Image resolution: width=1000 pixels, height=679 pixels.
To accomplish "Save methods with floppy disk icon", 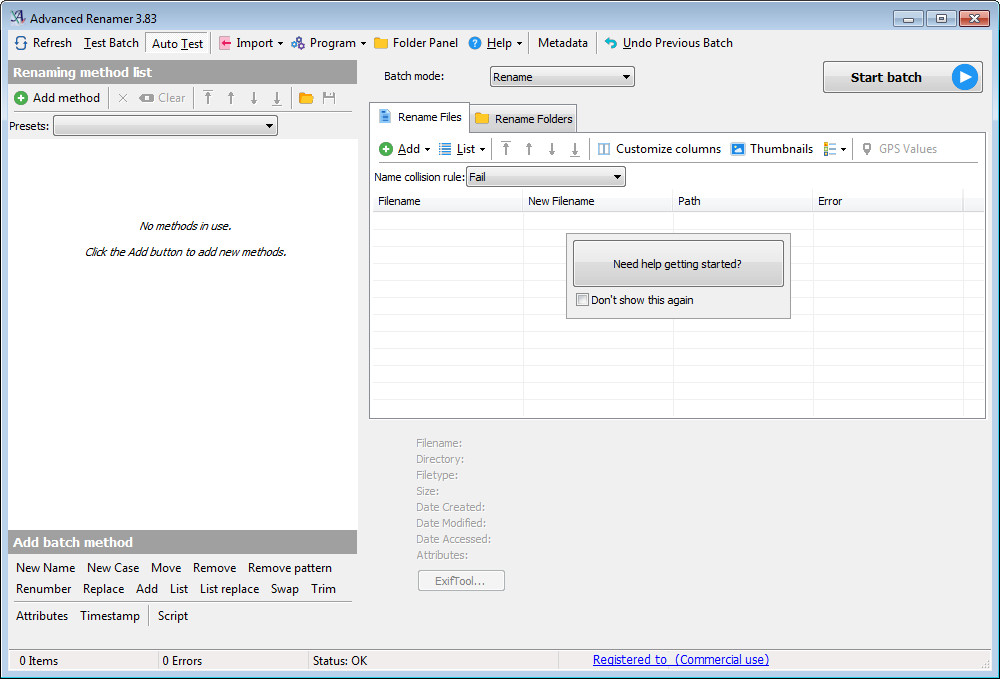I will (x=329, y=98).
